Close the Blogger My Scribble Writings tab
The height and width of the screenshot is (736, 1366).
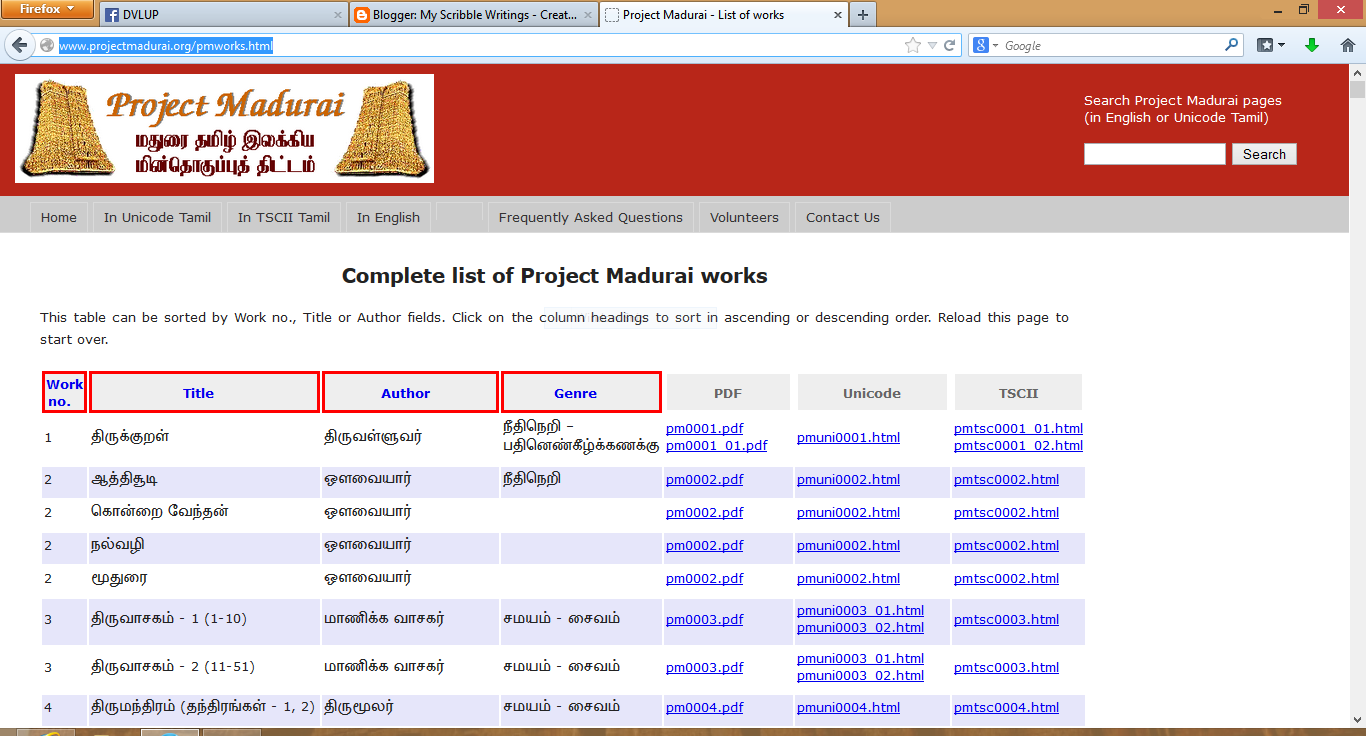[586, 15]
